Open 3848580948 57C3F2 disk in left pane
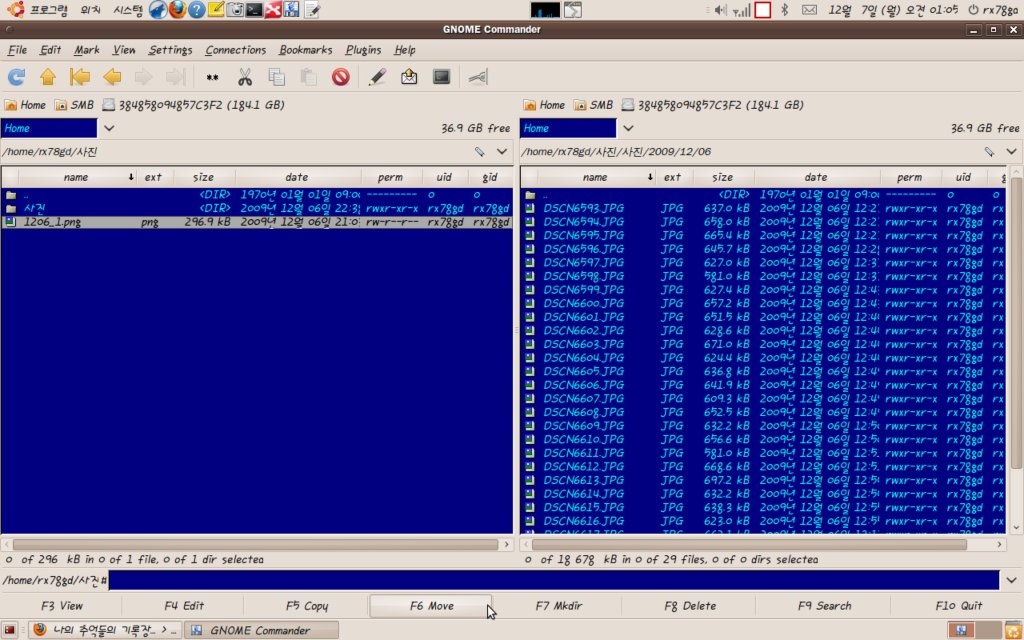This screenshot has height=640, width=1024. tap(193, 105)
